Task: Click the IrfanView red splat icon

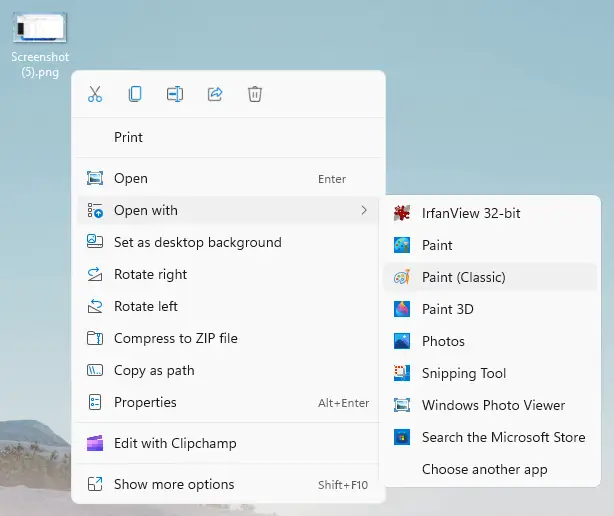Action: coord(402,213)
